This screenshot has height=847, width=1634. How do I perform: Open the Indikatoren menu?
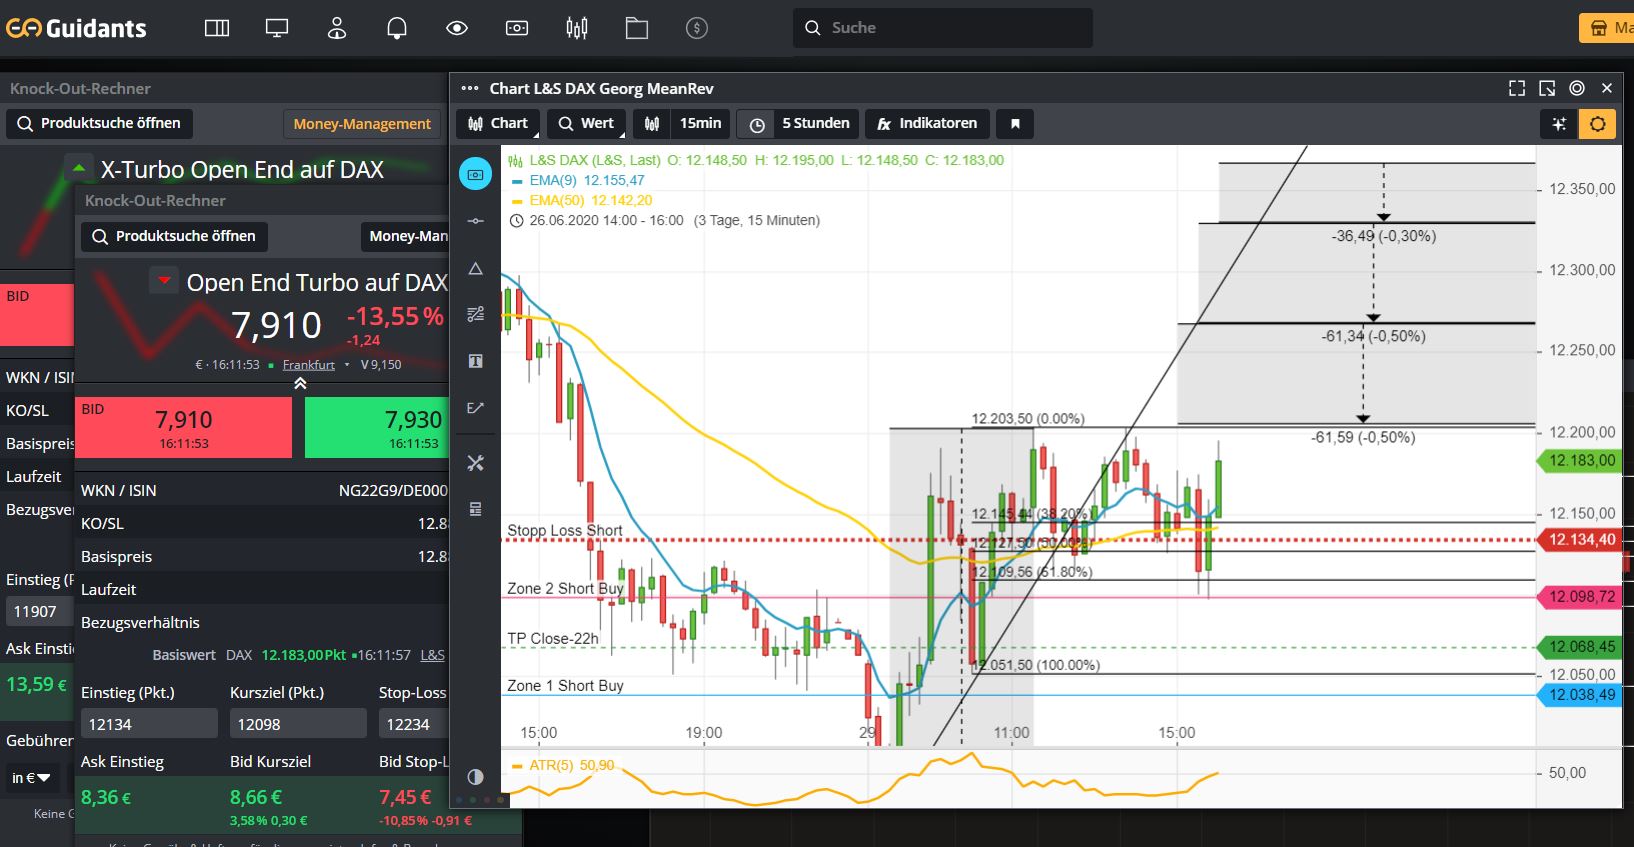coord(927,124)
